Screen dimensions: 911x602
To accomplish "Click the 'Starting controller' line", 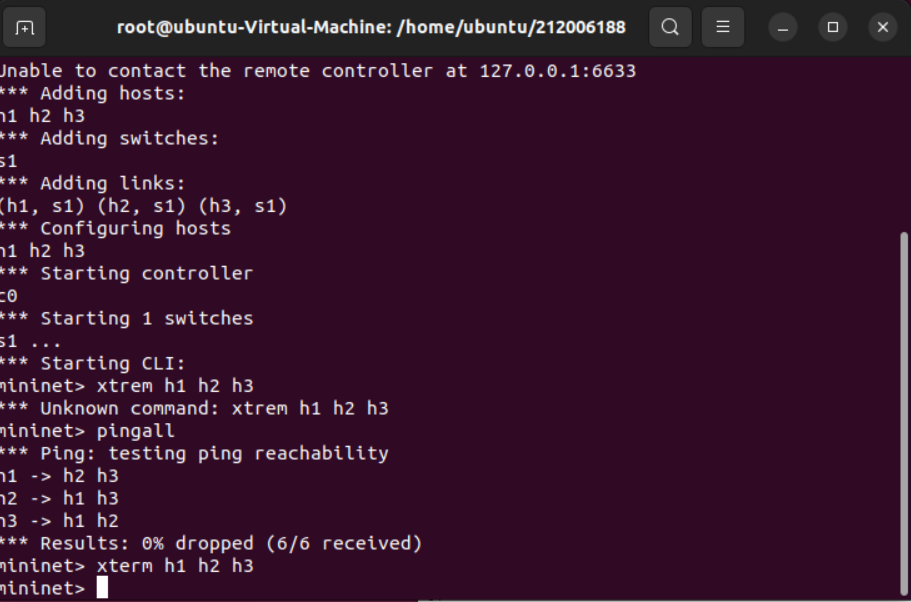I will click(127, 274).
